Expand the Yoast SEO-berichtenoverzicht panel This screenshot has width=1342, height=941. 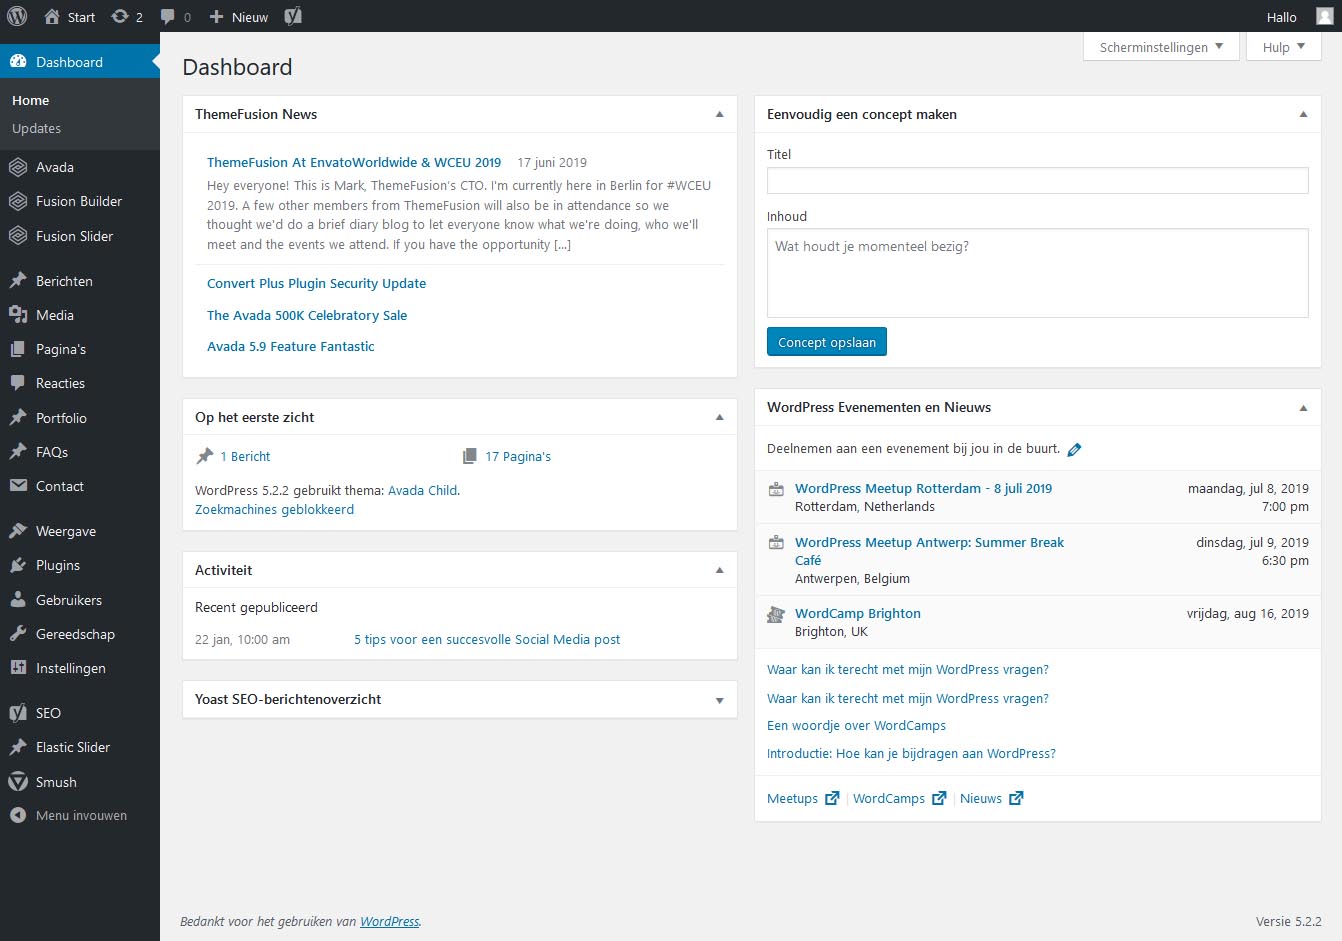click(x=719, y=700)
